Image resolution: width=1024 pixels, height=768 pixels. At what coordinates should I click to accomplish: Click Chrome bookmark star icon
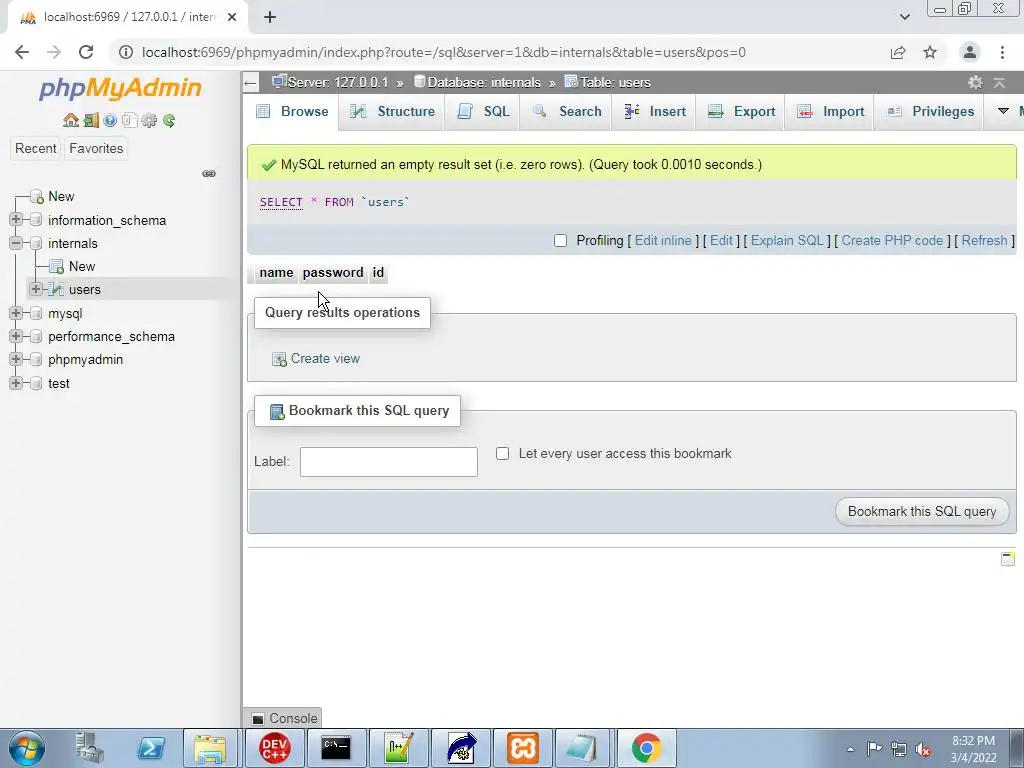coord(930,52)
